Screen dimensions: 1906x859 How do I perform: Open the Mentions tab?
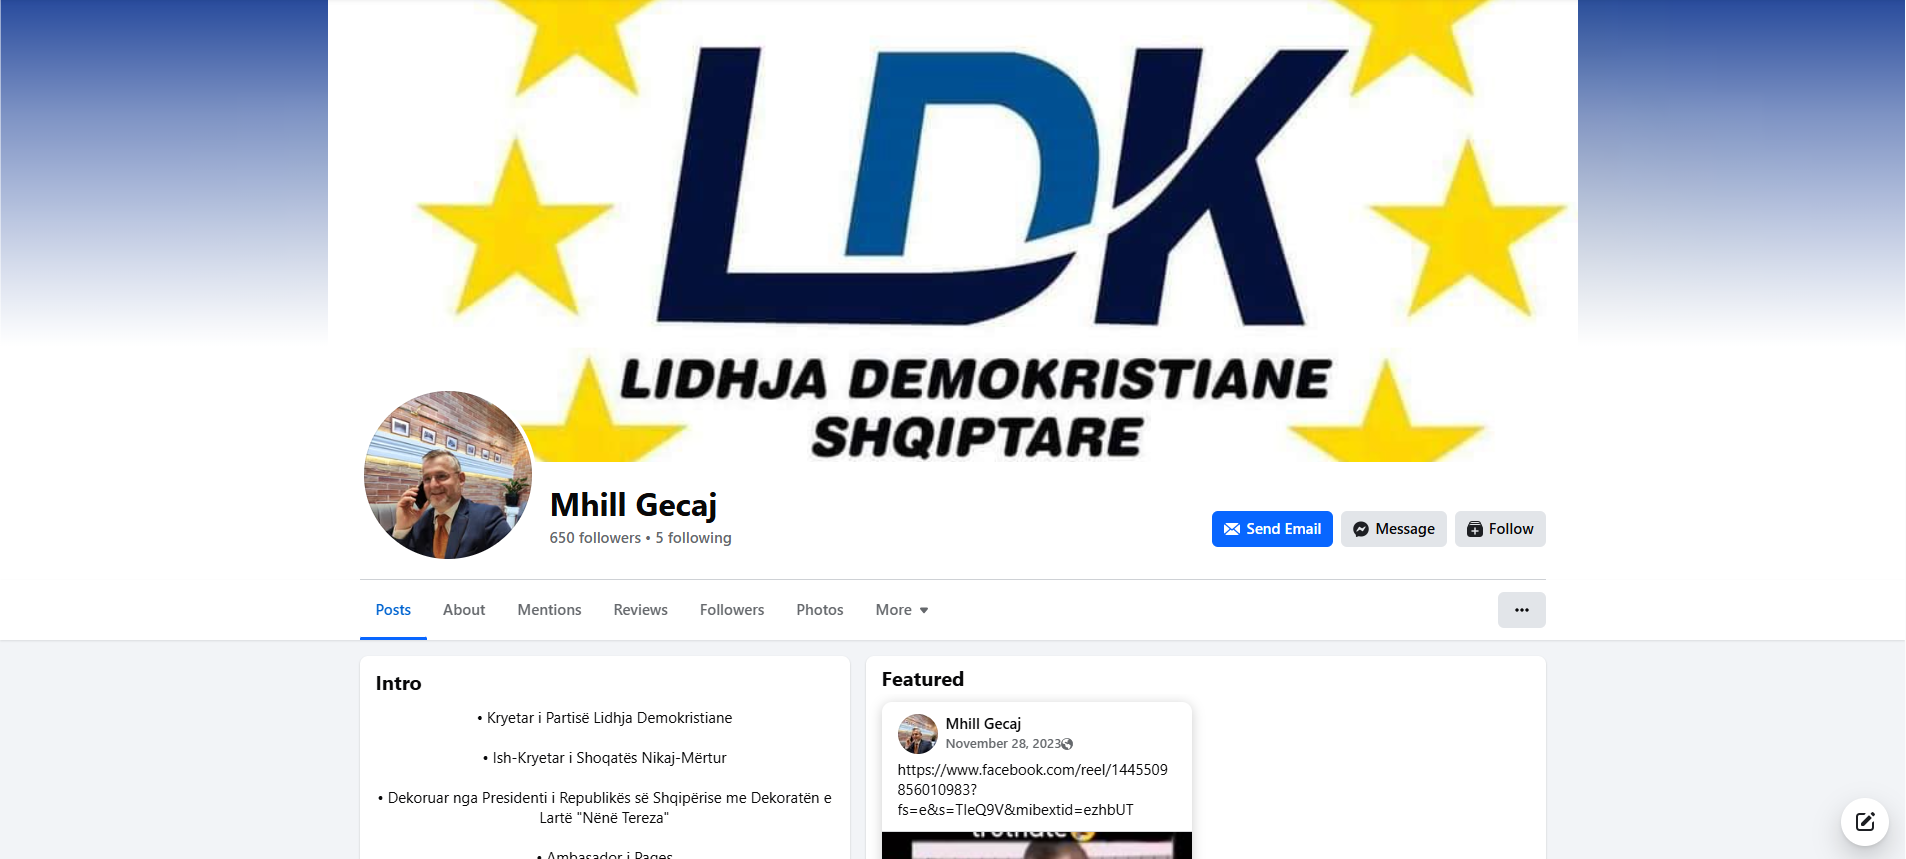click(549, 610)
